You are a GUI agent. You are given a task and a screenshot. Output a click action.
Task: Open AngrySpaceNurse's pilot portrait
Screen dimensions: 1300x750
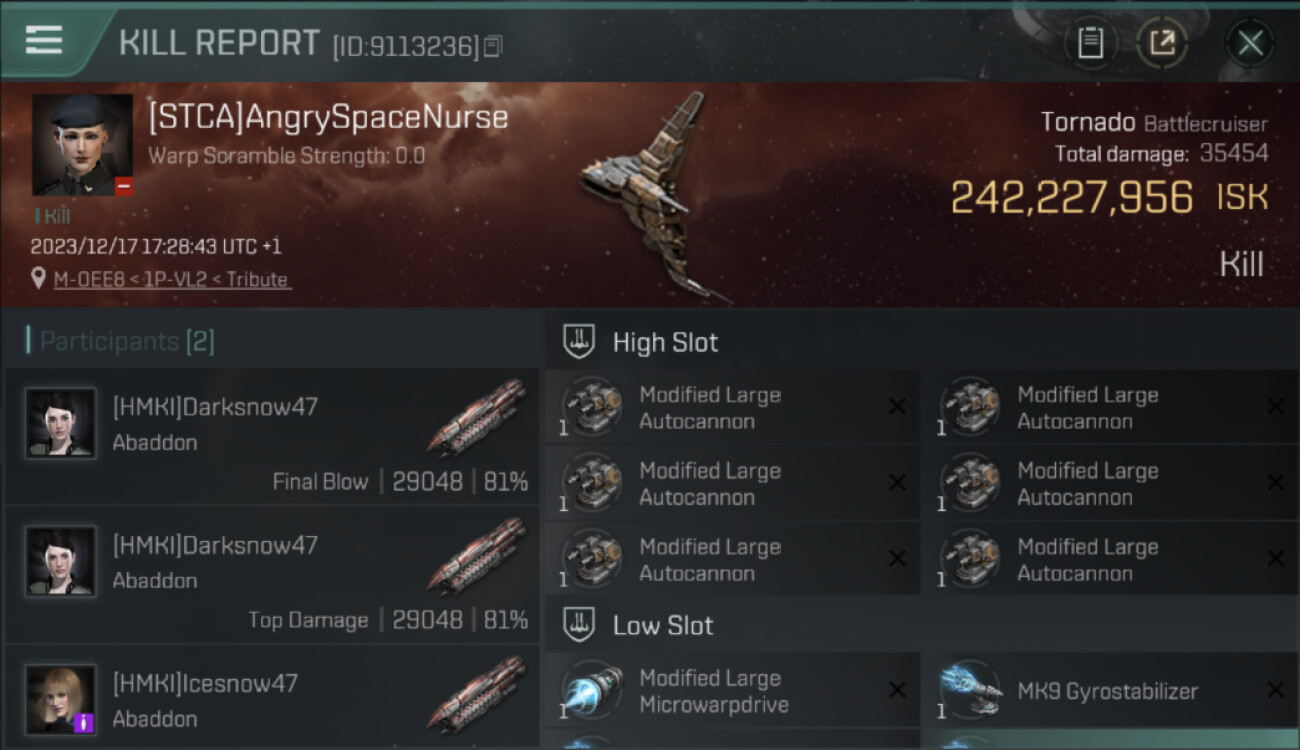pyautogui.click(x=82, y=144)
